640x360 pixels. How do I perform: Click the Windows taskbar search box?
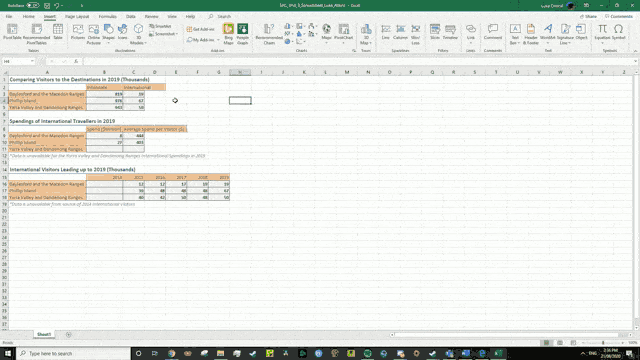tap(73, 353)
